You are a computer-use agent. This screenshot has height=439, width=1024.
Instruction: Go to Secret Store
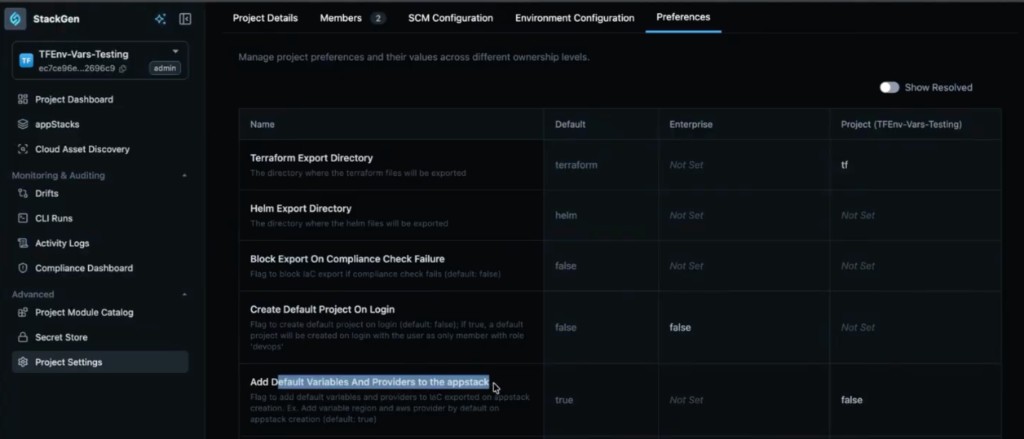click(x=100, y=337)
